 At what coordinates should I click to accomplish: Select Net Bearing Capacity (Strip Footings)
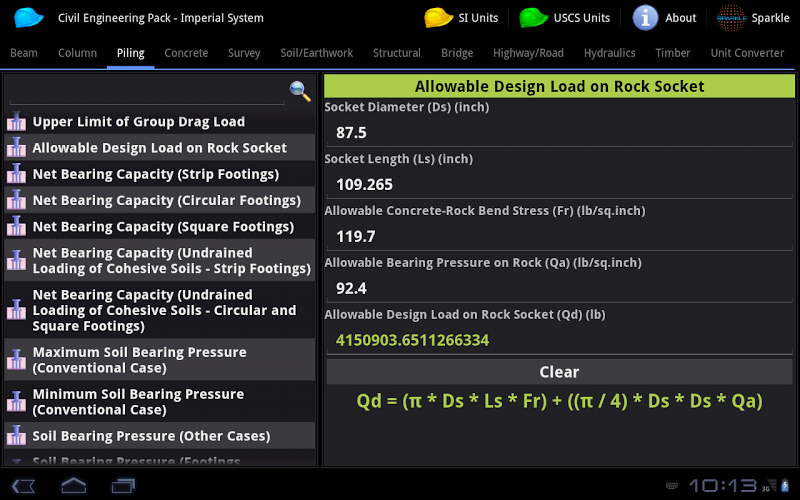pos(159,174)
